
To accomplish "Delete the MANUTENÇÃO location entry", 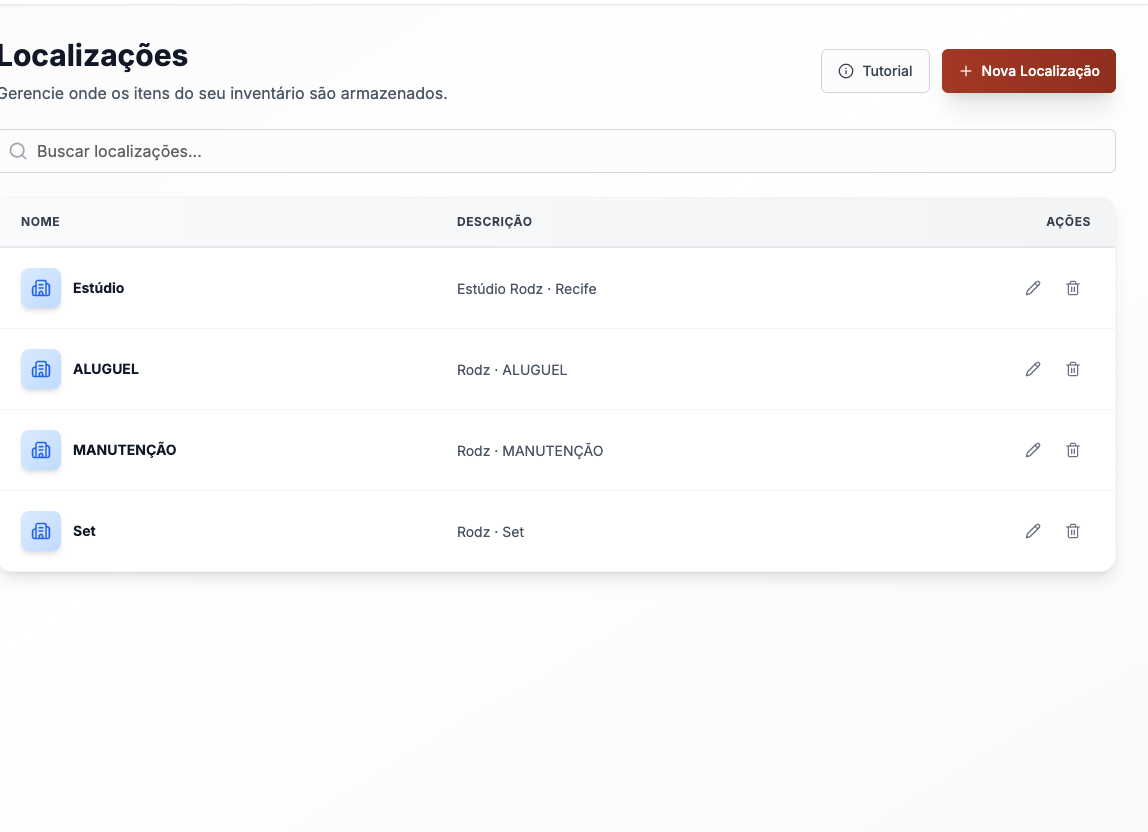I will click(x=1073, y=450).
